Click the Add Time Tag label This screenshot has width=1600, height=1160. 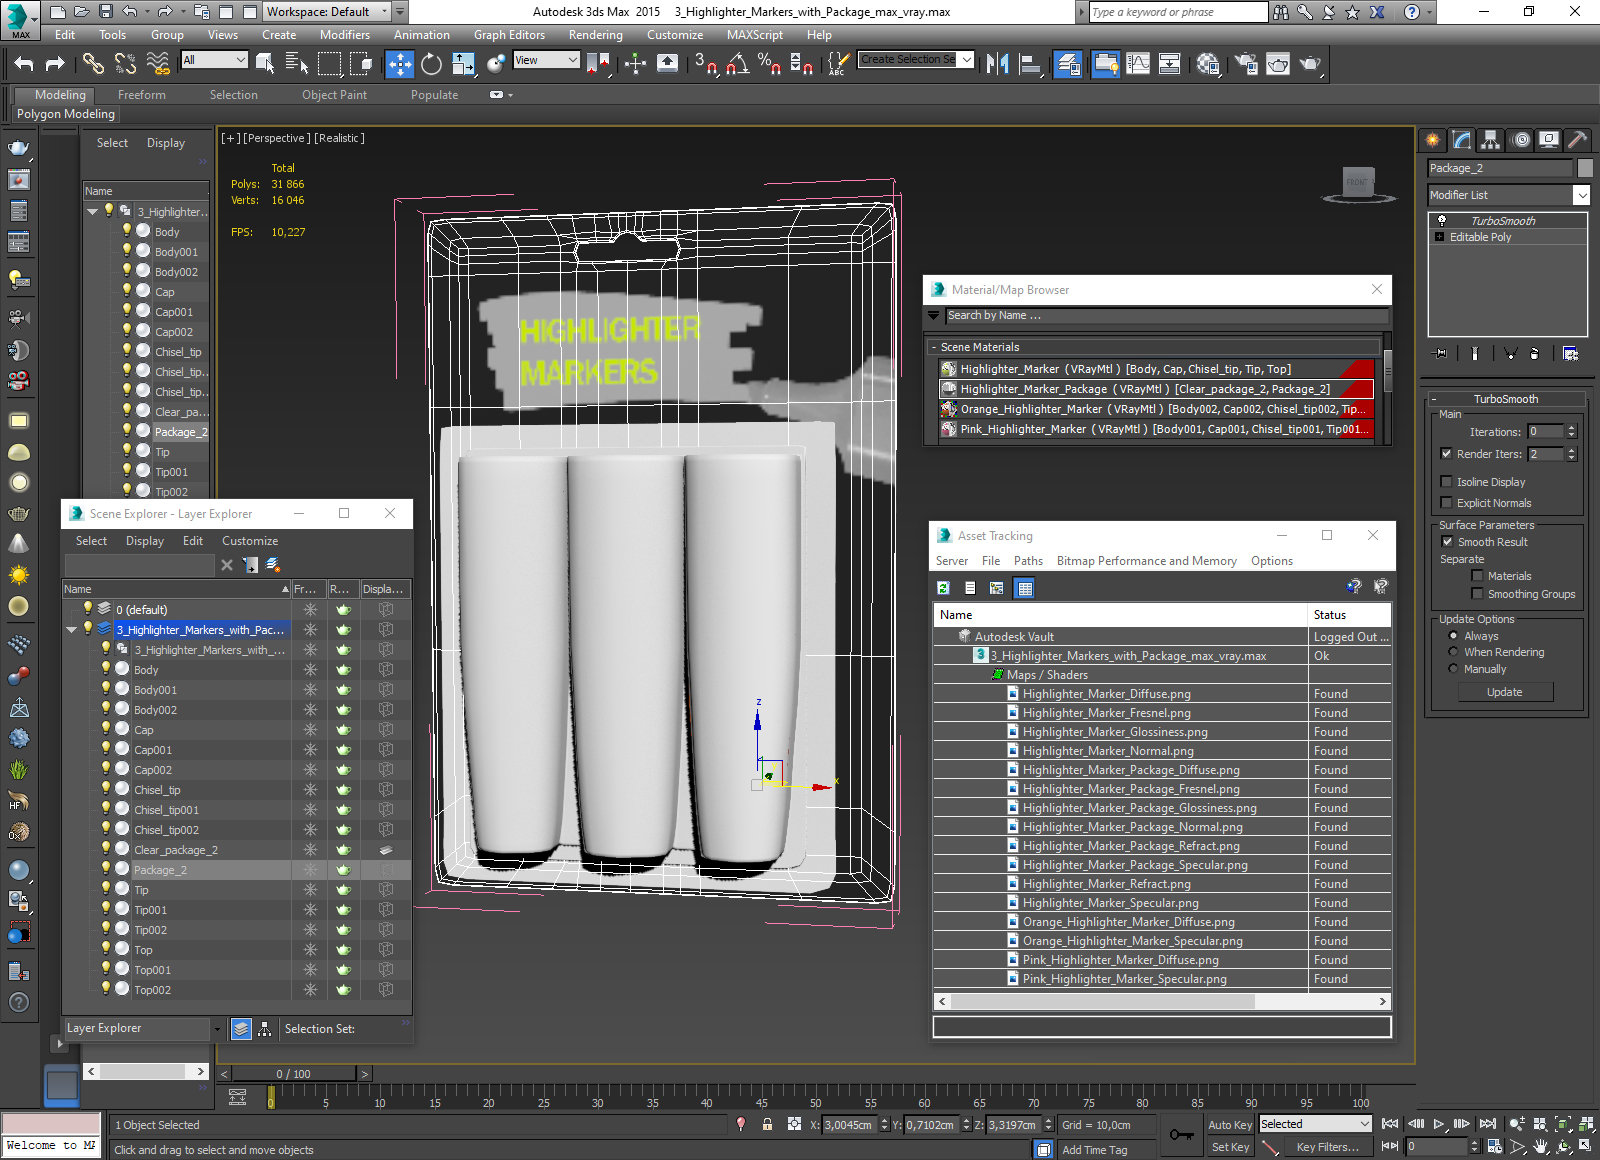[x=1095, y=1150]
